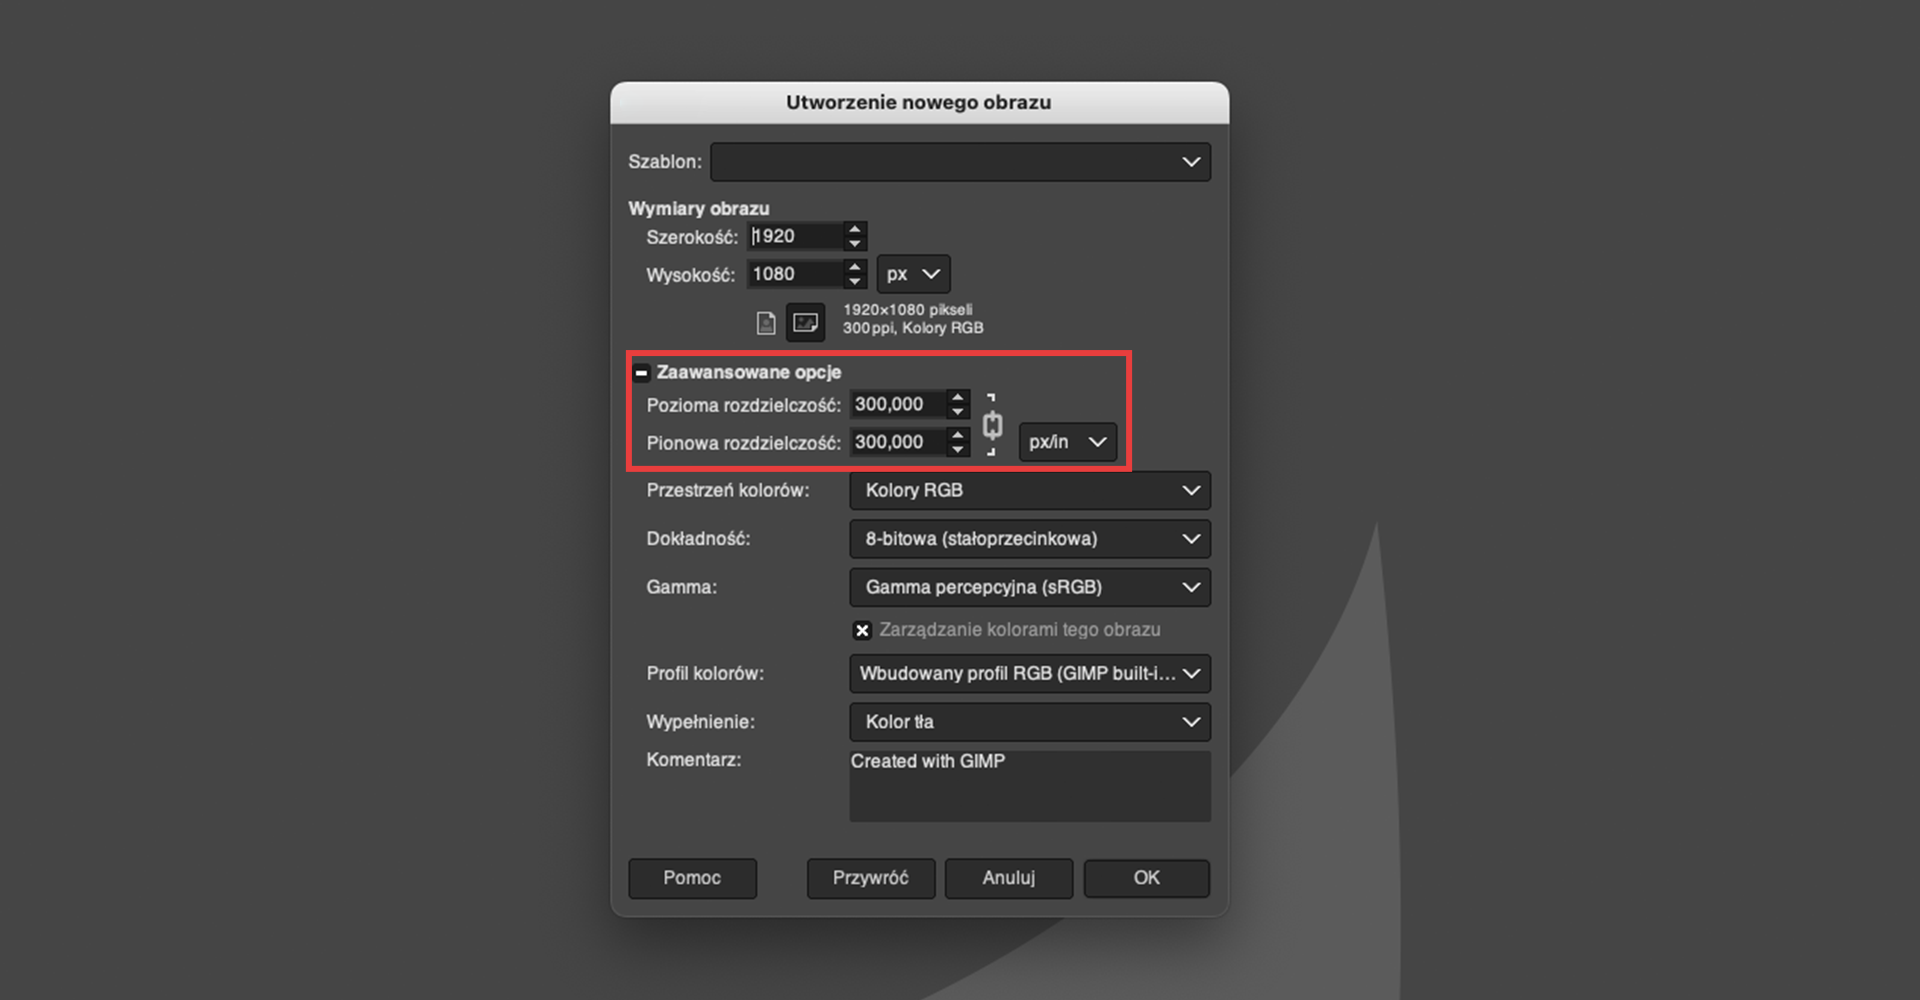Toggle Zarządzanie kolorami tego obrazu checkbox
1920x1000 pixels.
862,630
